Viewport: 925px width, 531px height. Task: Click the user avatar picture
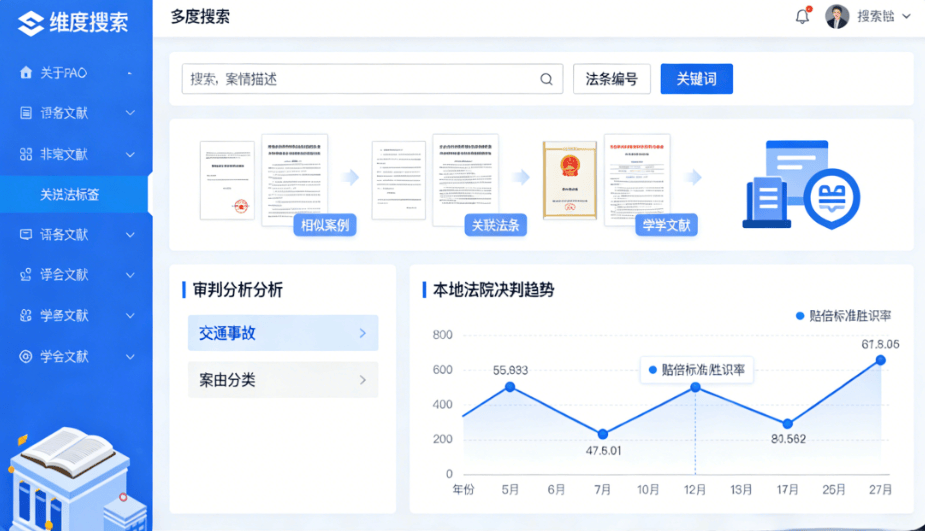click(837, 16)
